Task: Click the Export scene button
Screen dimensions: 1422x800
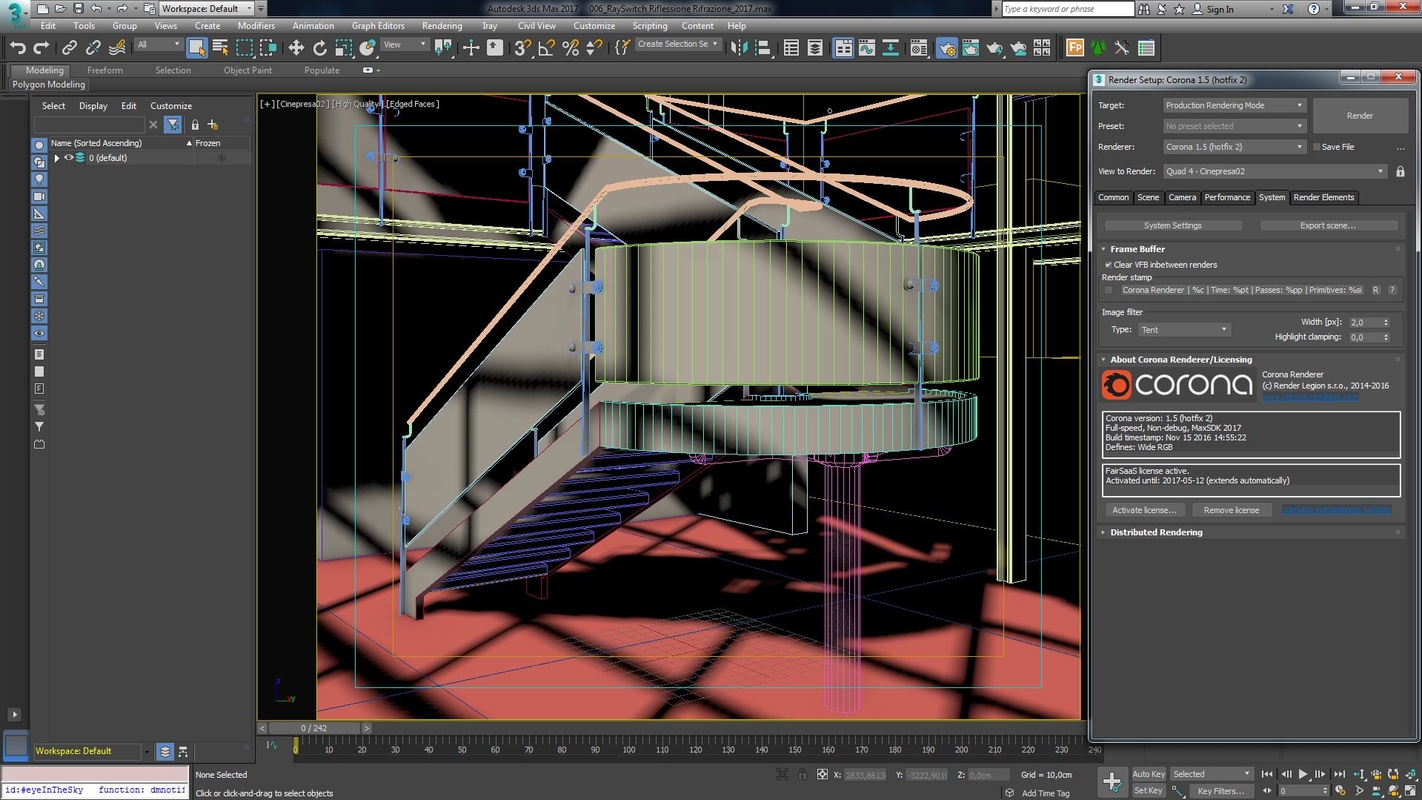Action: pos(1328,226)
